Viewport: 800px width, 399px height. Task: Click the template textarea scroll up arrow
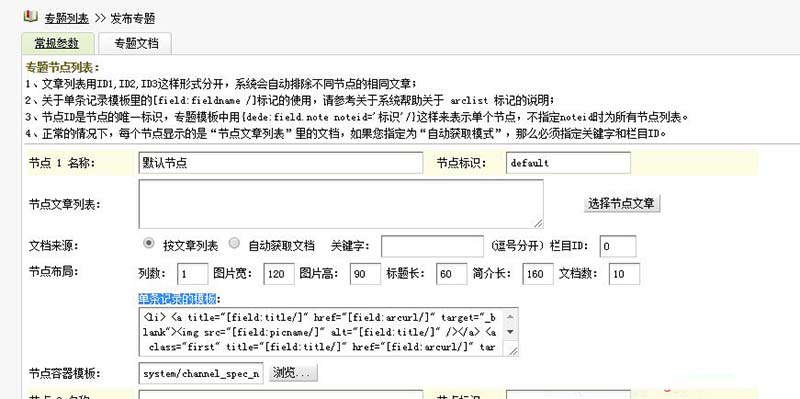coord(511,316)
